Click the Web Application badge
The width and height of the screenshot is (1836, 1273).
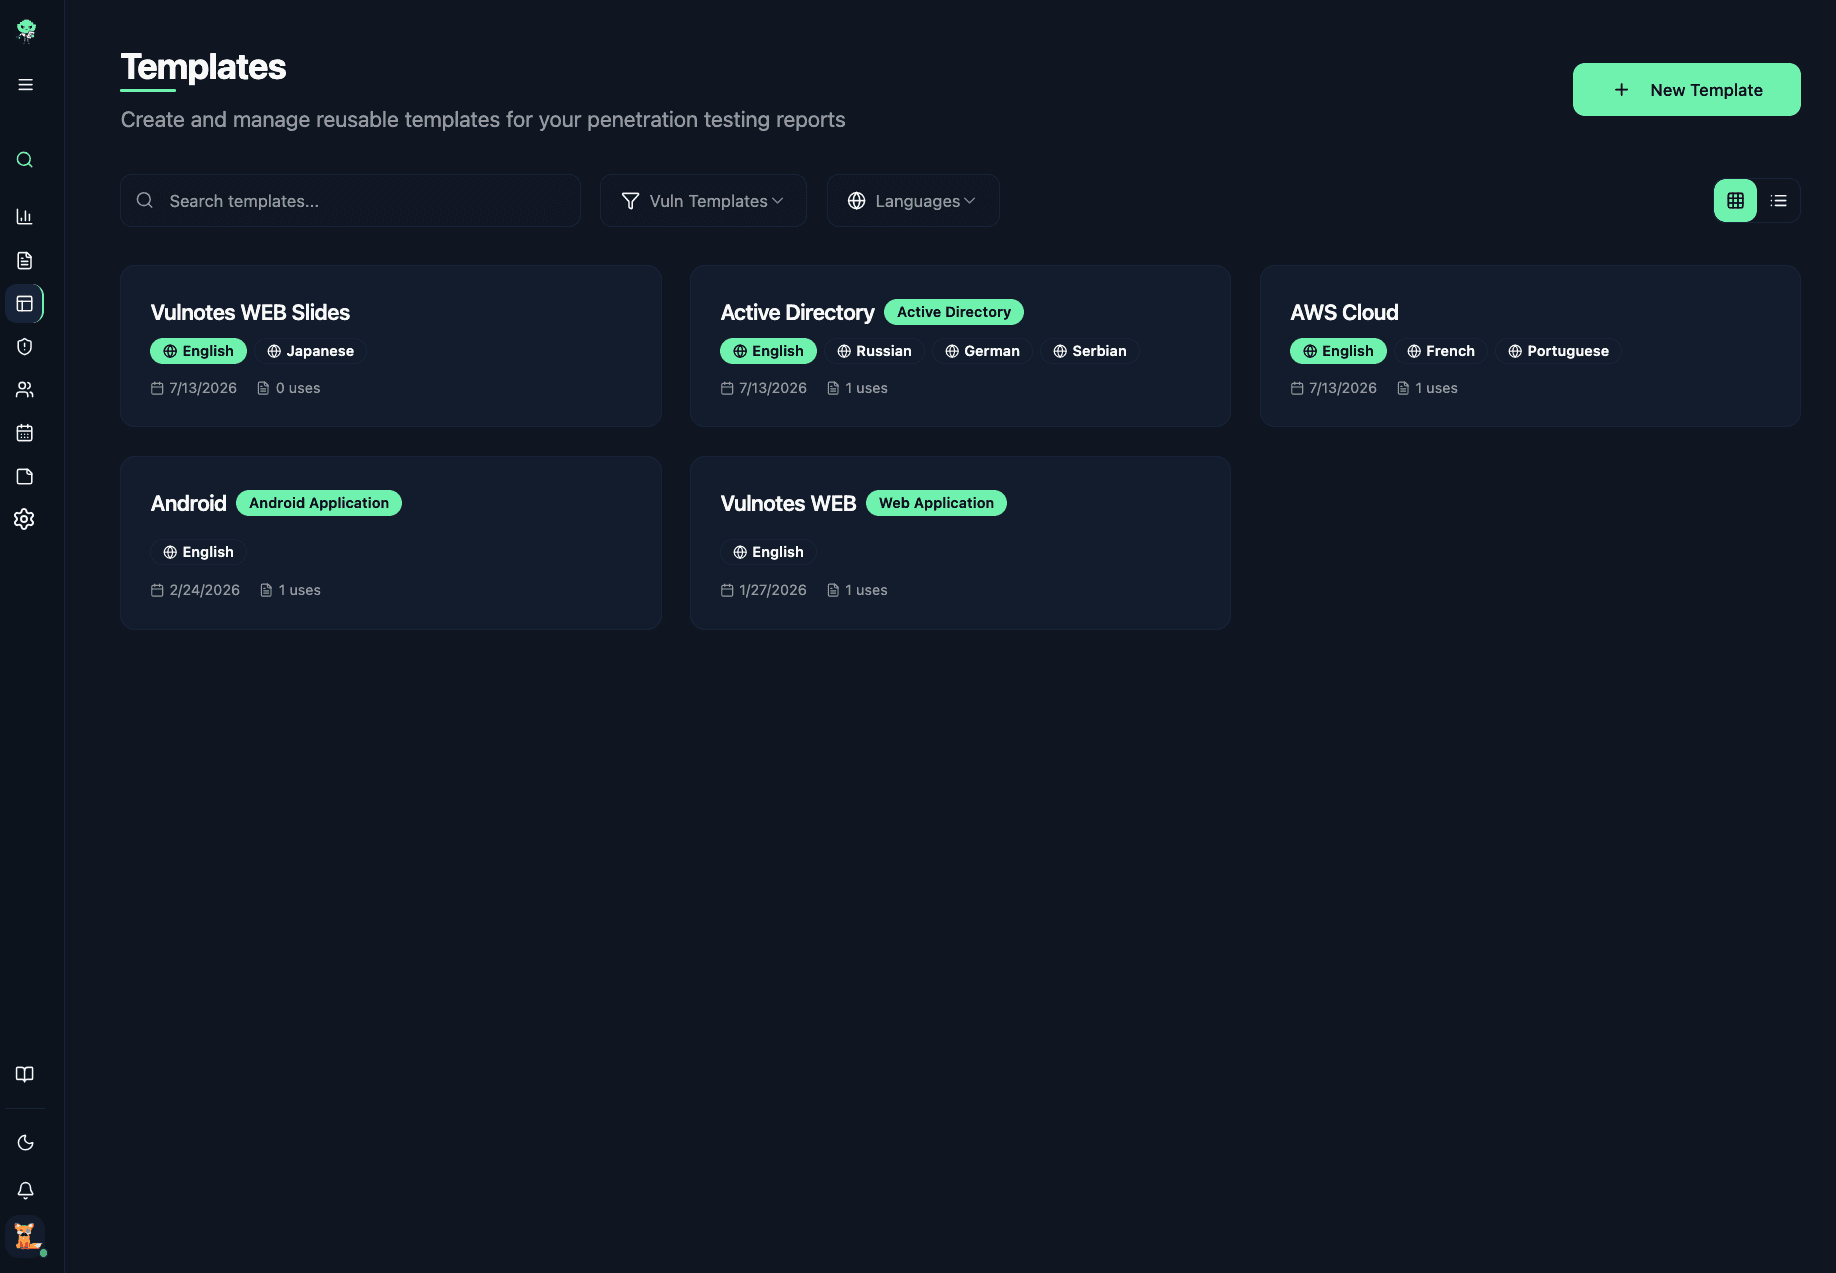(936, 503)
